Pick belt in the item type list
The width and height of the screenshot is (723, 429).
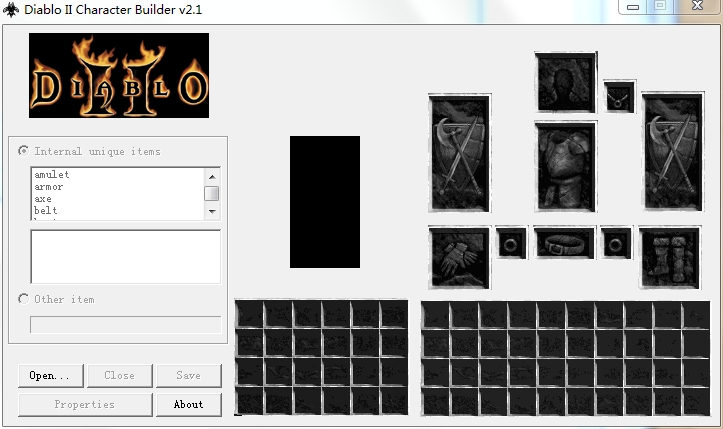(x=46, y=210)
